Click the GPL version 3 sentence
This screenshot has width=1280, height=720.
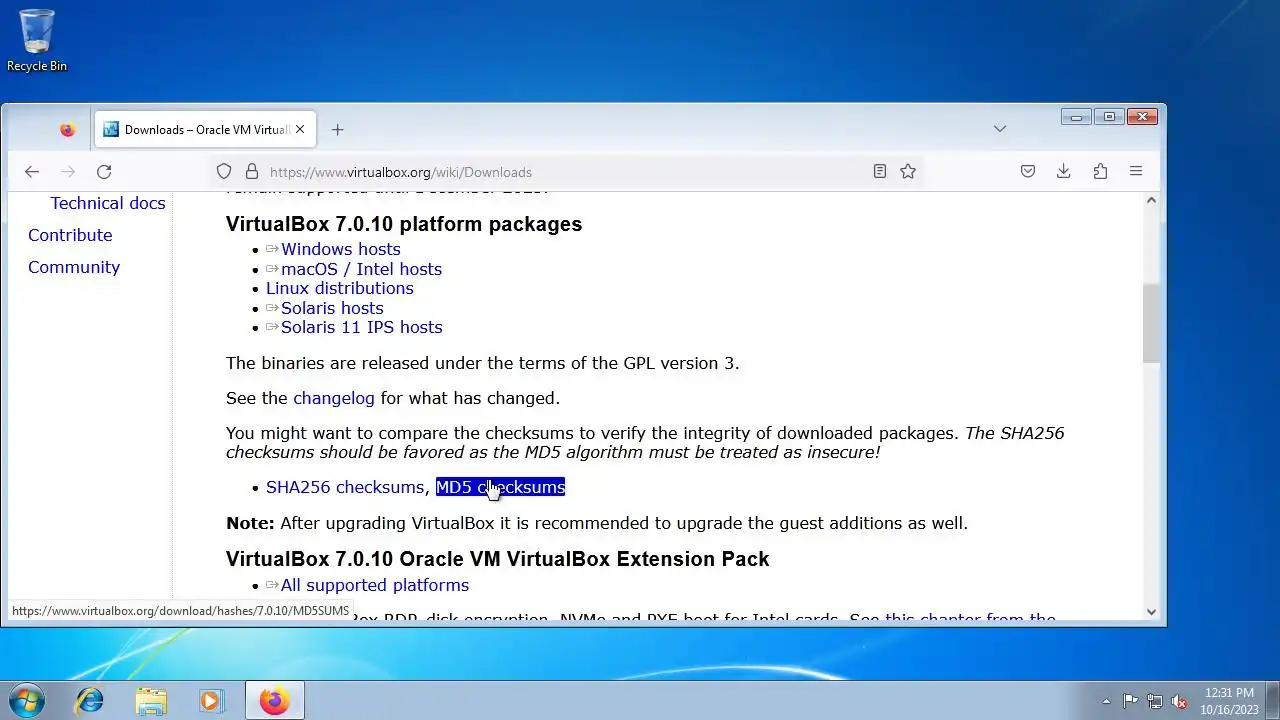[483, 363]
